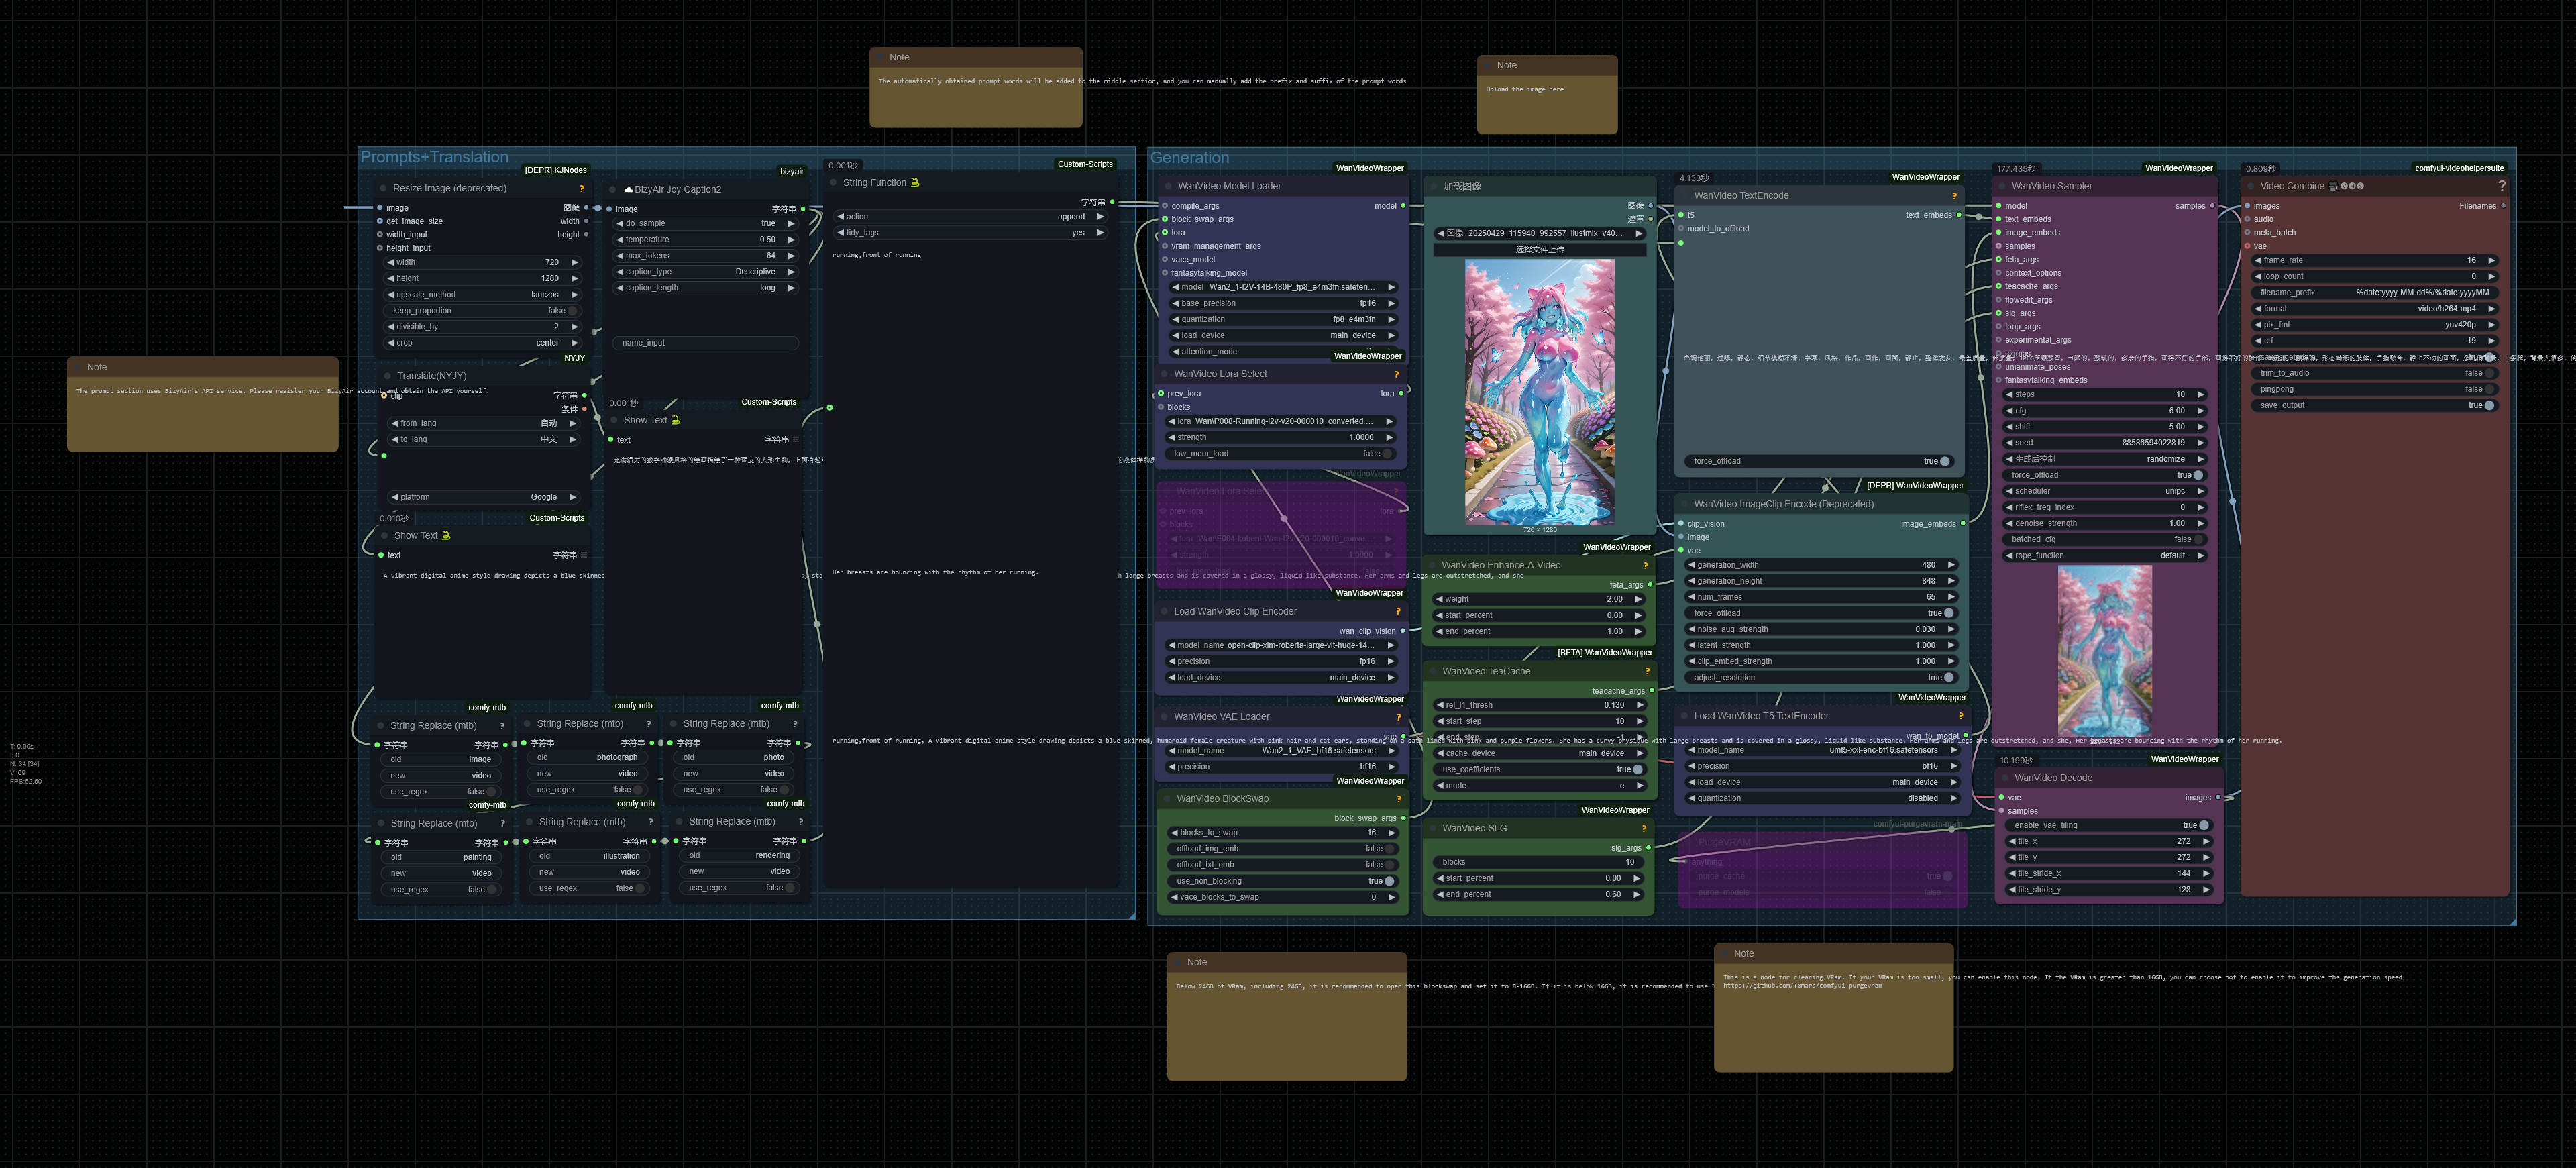Increase steps value with right arrow
2576x1168 pixels.
point(2200,395)
